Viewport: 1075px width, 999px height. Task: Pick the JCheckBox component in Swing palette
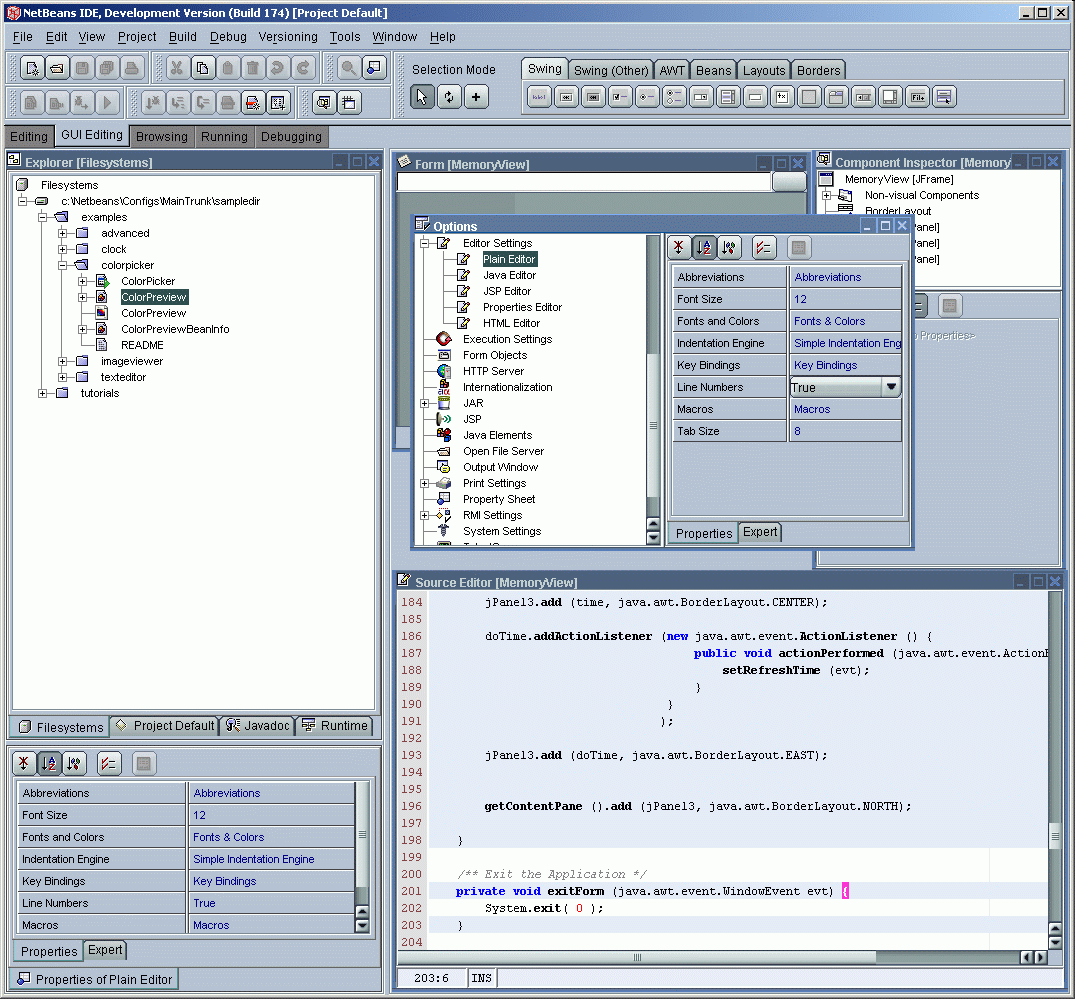pos(620,97)
